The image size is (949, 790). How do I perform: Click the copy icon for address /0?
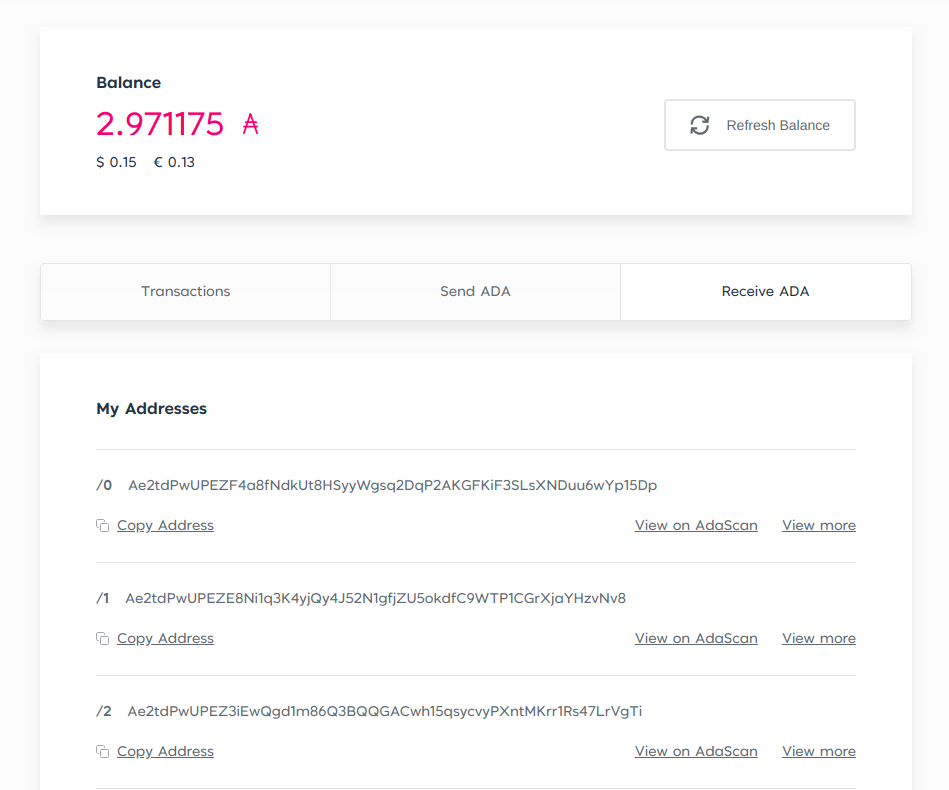(102, 525)
